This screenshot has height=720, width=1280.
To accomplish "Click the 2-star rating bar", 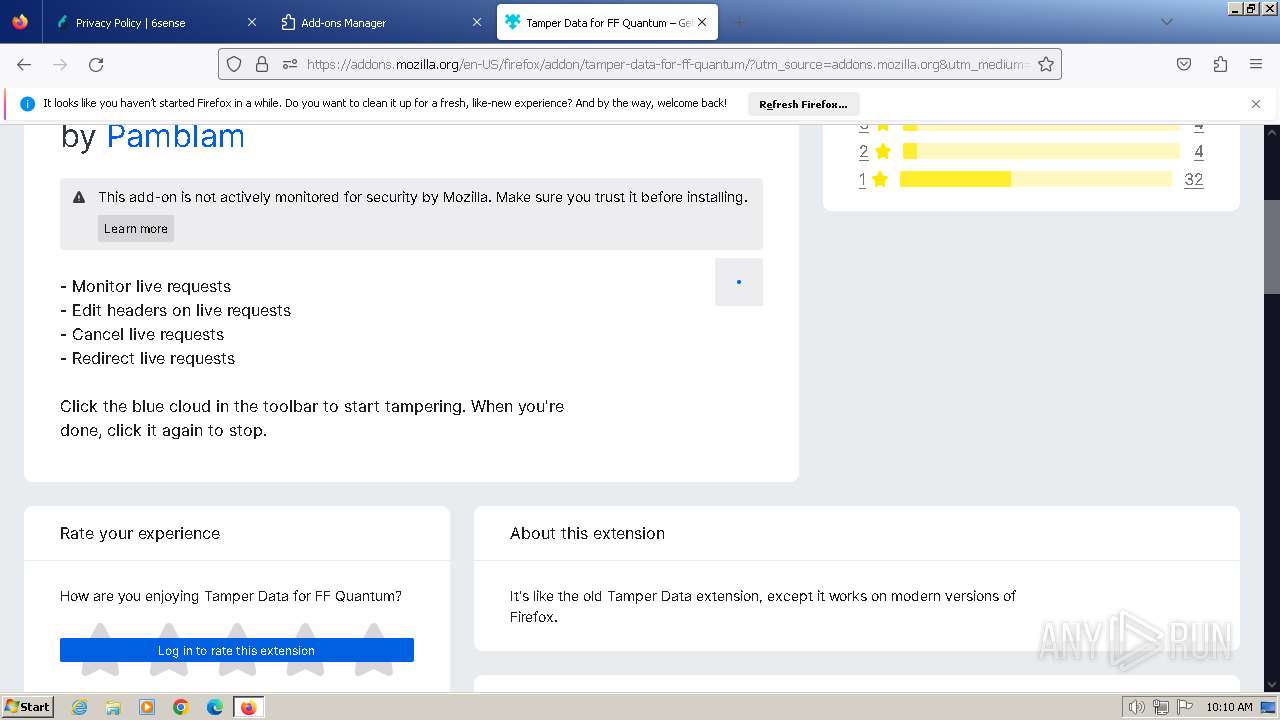I will pyautogui.click(x=1041, y=151).
